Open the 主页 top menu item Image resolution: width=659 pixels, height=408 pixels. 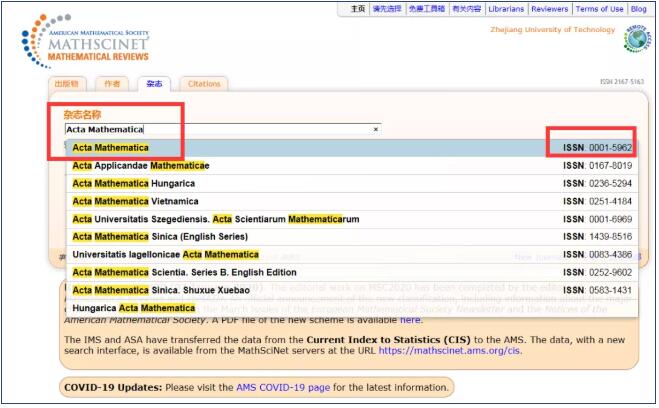357,9
